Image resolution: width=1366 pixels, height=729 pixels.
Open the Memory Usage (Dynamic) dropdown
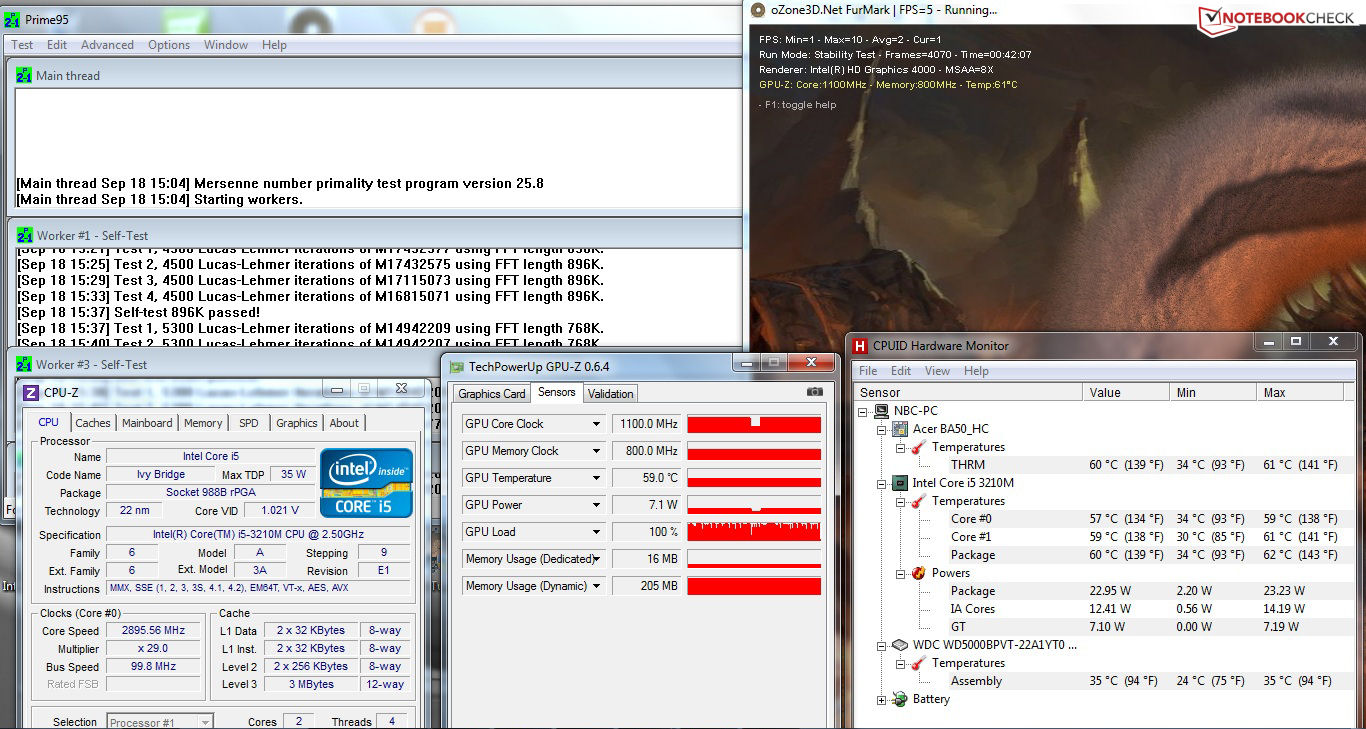point(597,586)
